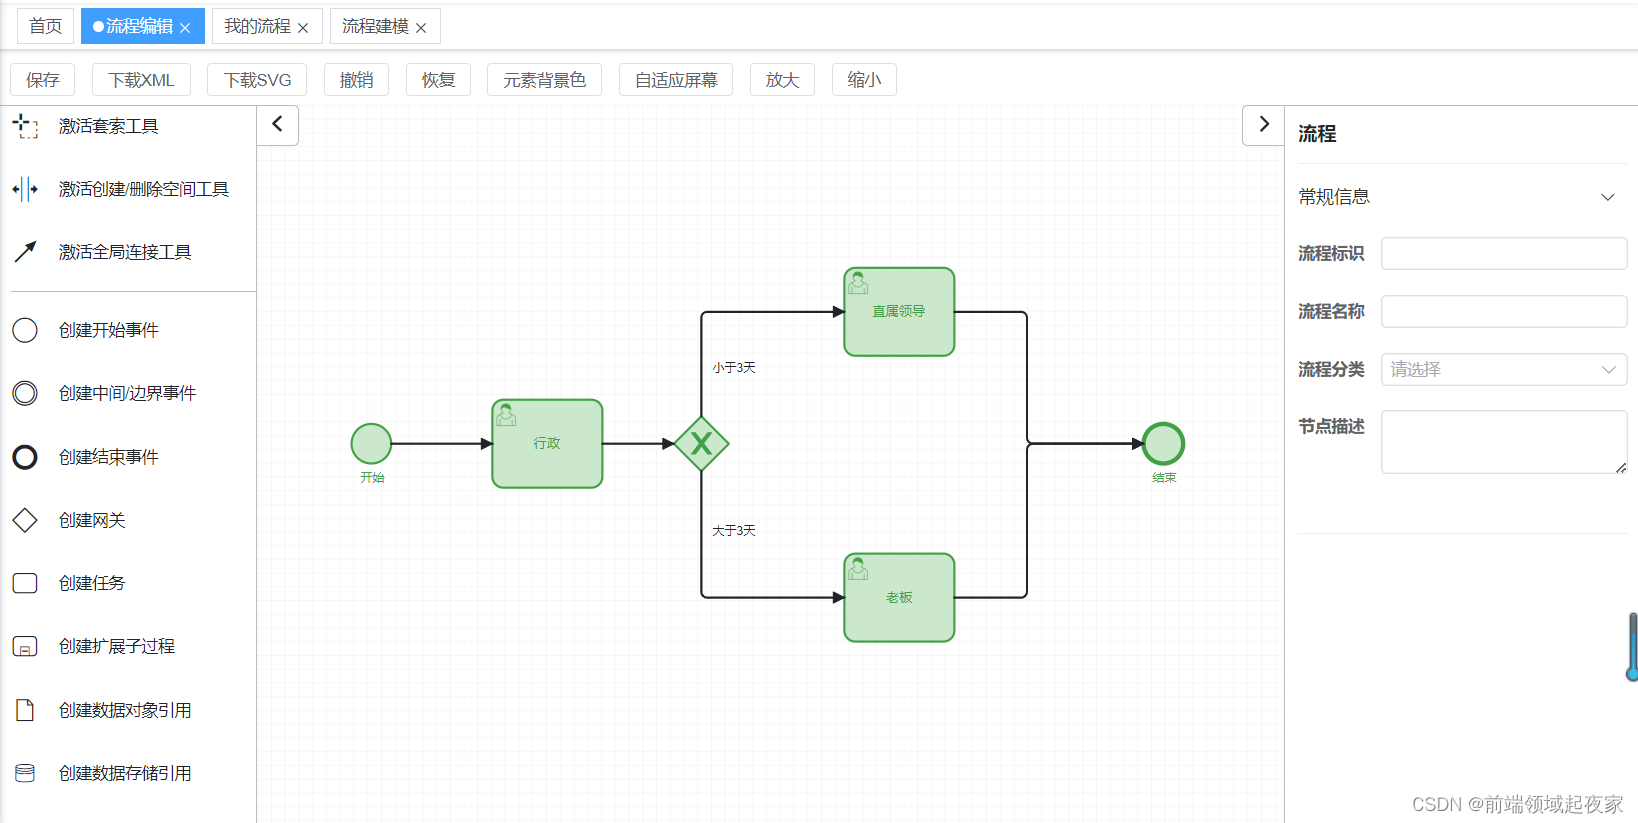Switch to the 我的流程 tab
The image size is (1638, 823).
click(x=258, y=27)
